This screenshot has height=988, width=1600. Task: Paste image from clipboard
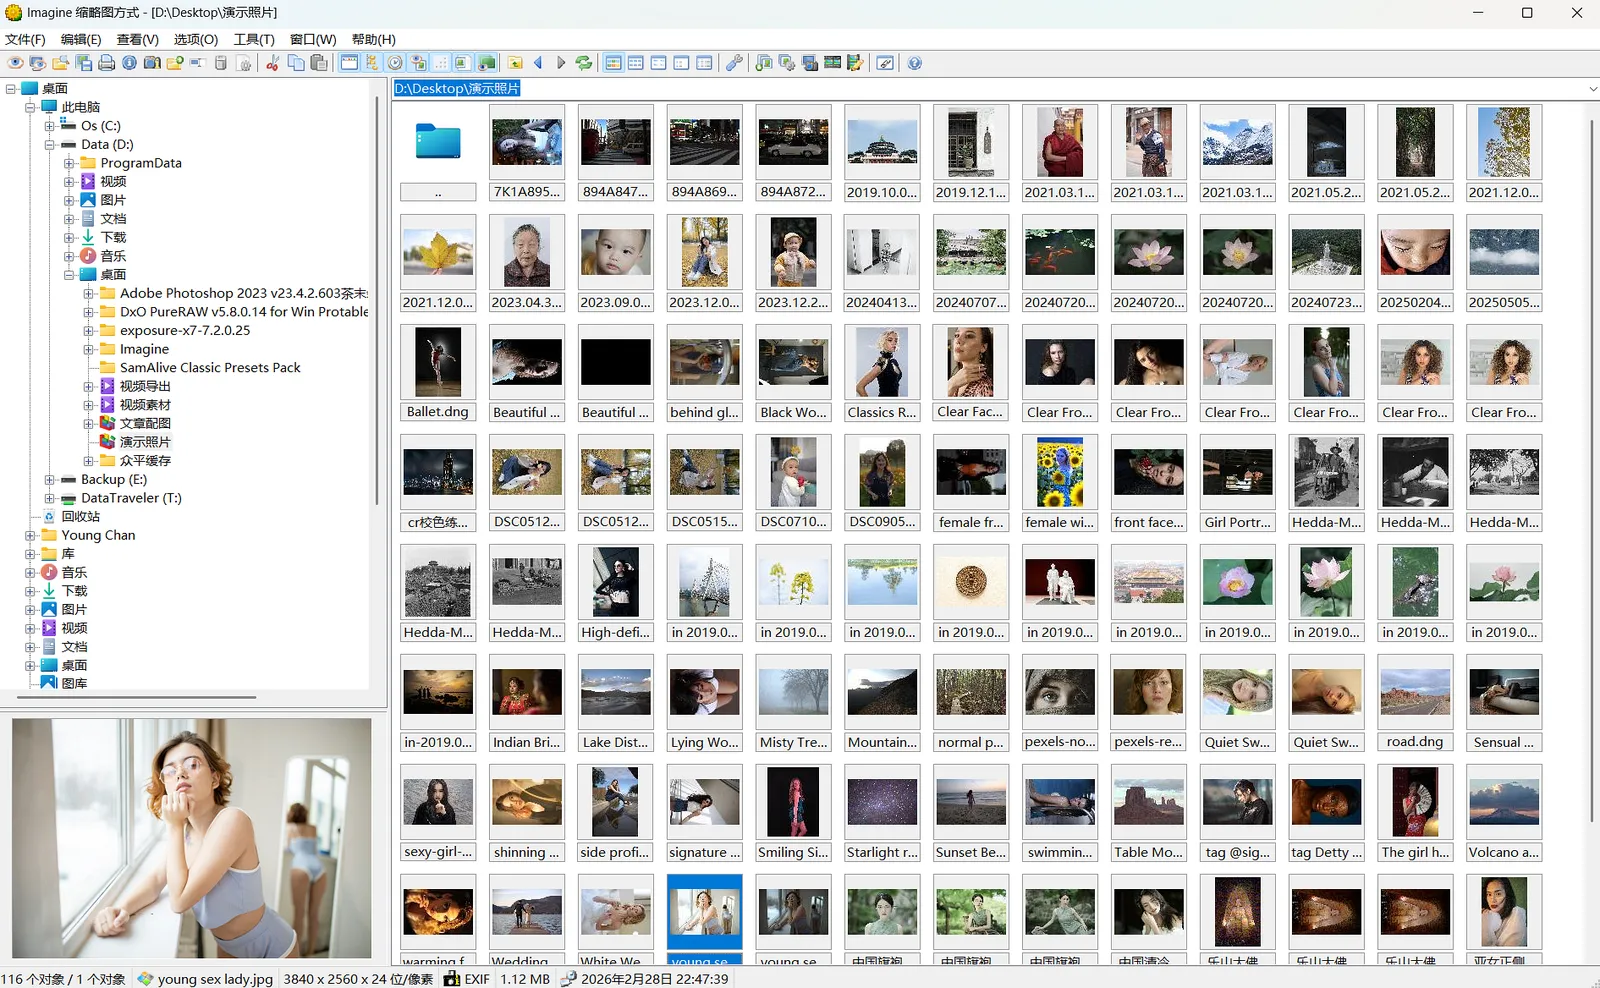coord(318,62)
